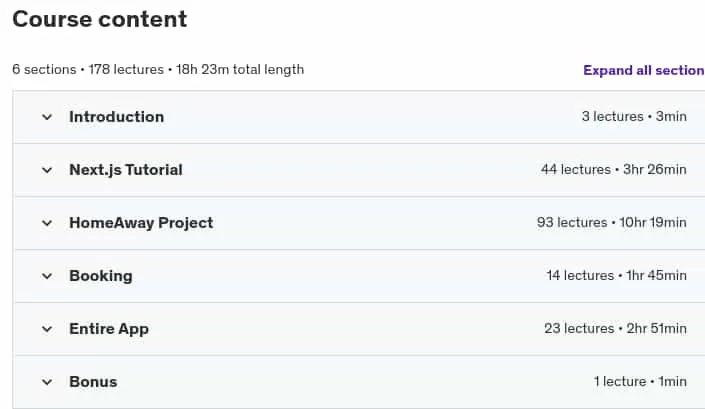Open the HomeAway Project section title
The height and width of the screenshot is (409, 705).
(141, 223)
